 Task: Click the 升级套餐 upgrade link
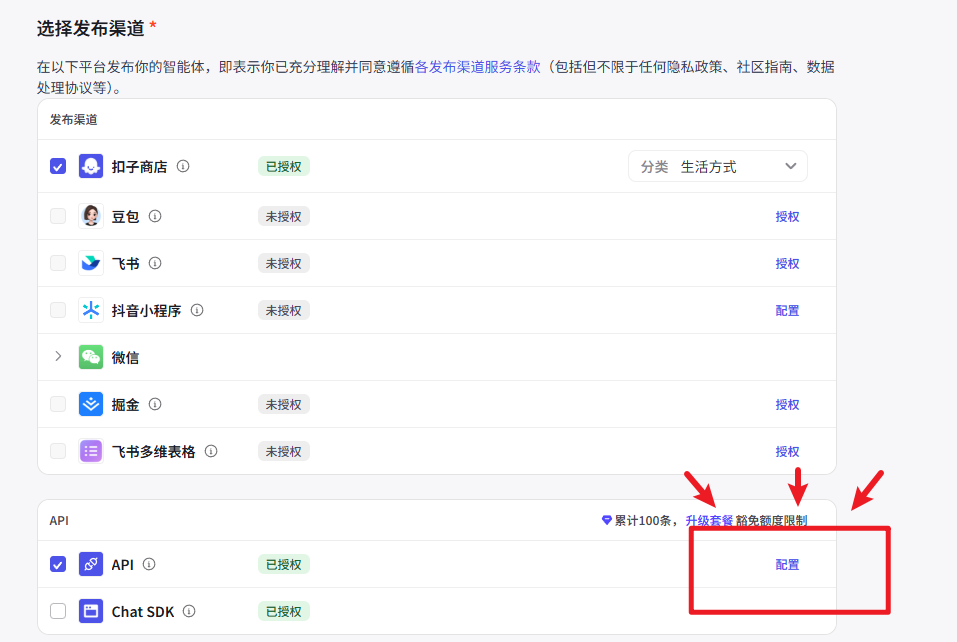(x=709, y=520)
